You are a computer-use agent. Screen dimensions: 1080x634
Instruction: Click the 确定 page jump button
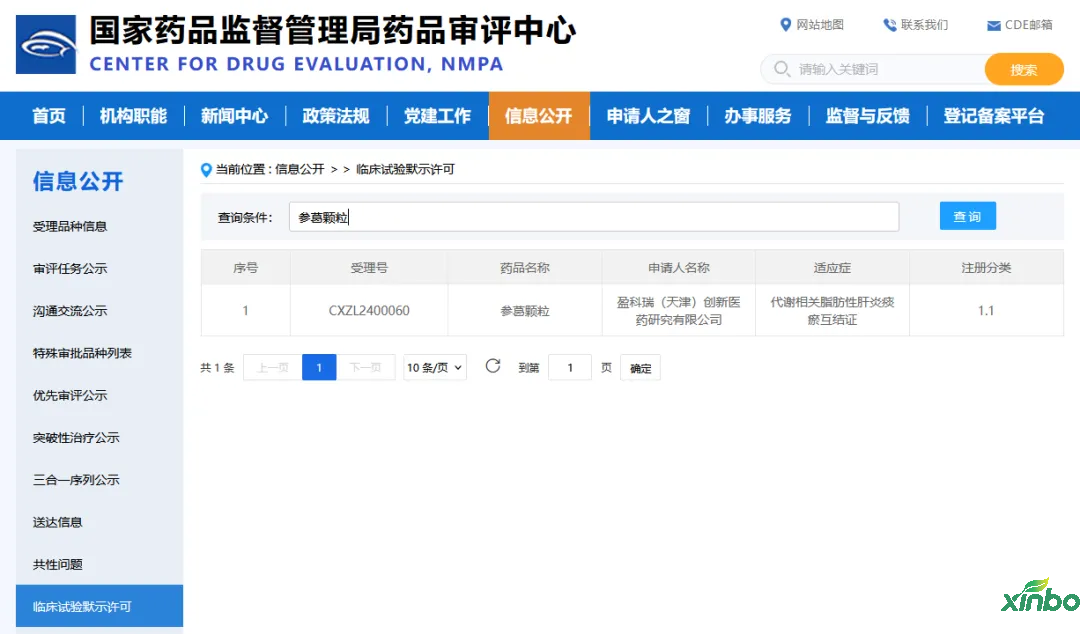640,368
